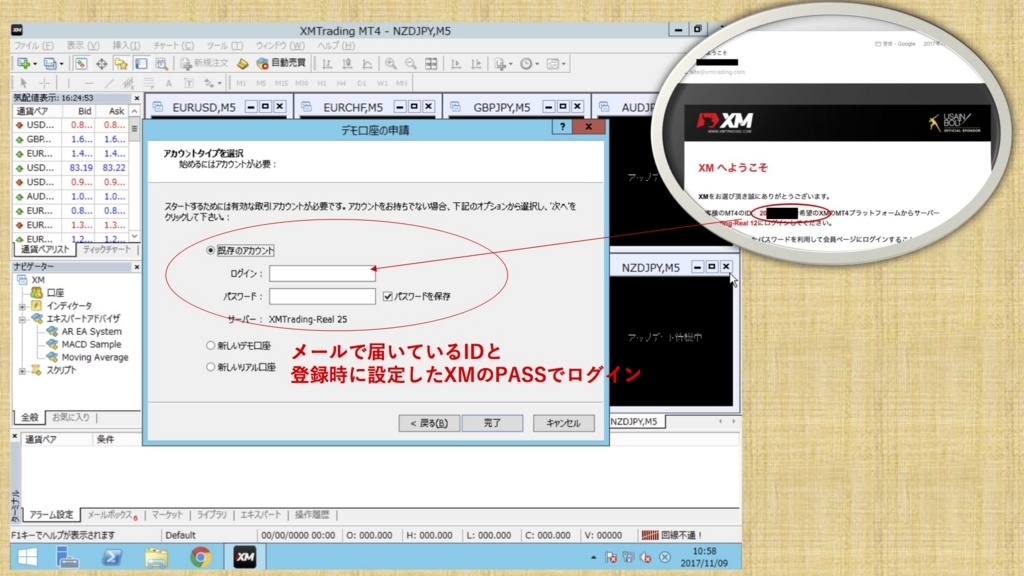Open the periodicity dropdown arrow
The image size is (1024, 576).
click(x=537, y=64)
